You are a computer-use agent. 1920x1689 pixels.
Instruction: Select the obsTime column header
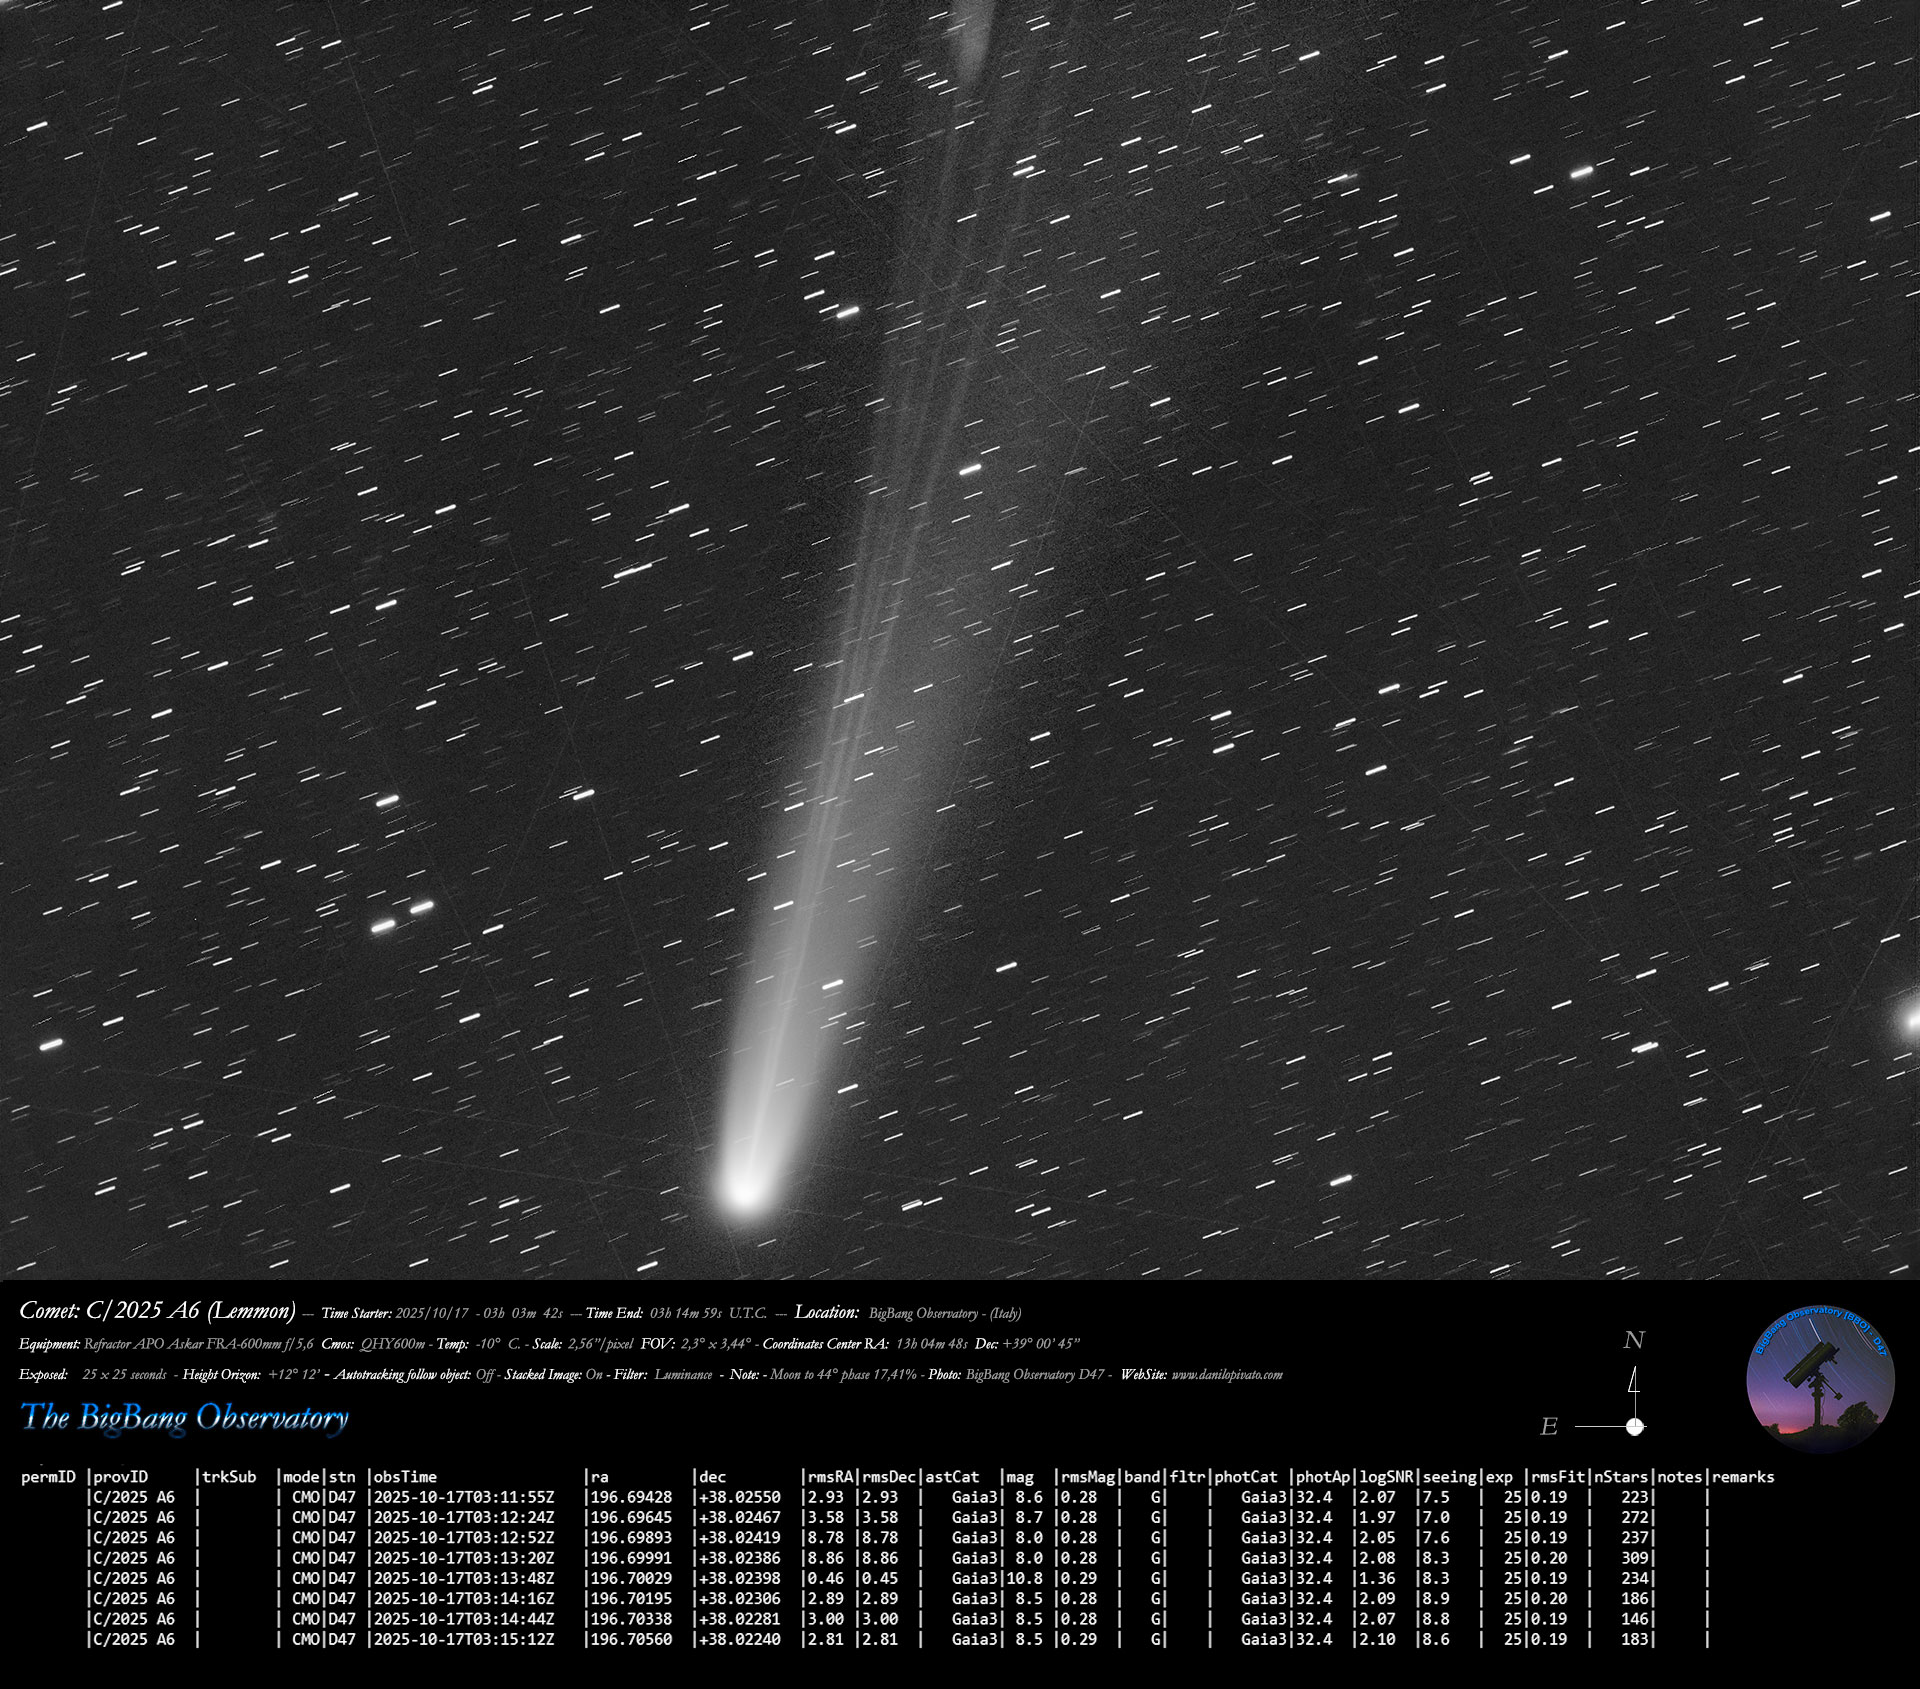tap(405, 1477)
